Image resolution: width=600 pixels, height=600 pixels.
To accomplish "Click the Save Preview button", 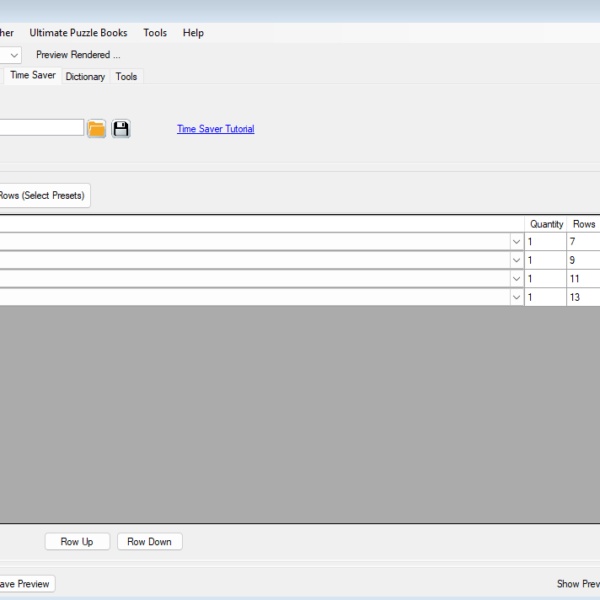I will (25, 584).
